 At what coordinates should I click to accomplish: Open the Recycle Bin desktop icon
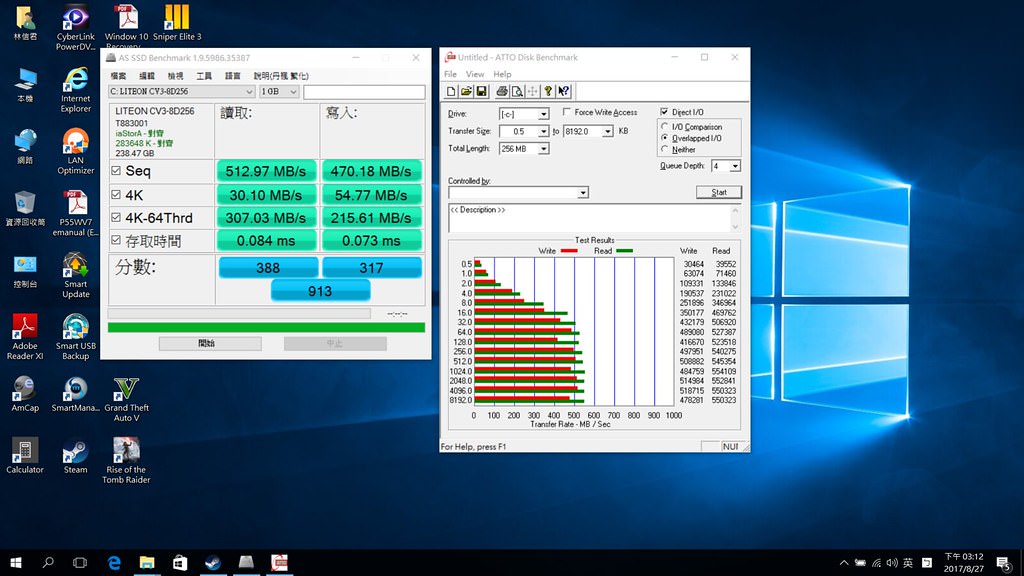[25, 208]
